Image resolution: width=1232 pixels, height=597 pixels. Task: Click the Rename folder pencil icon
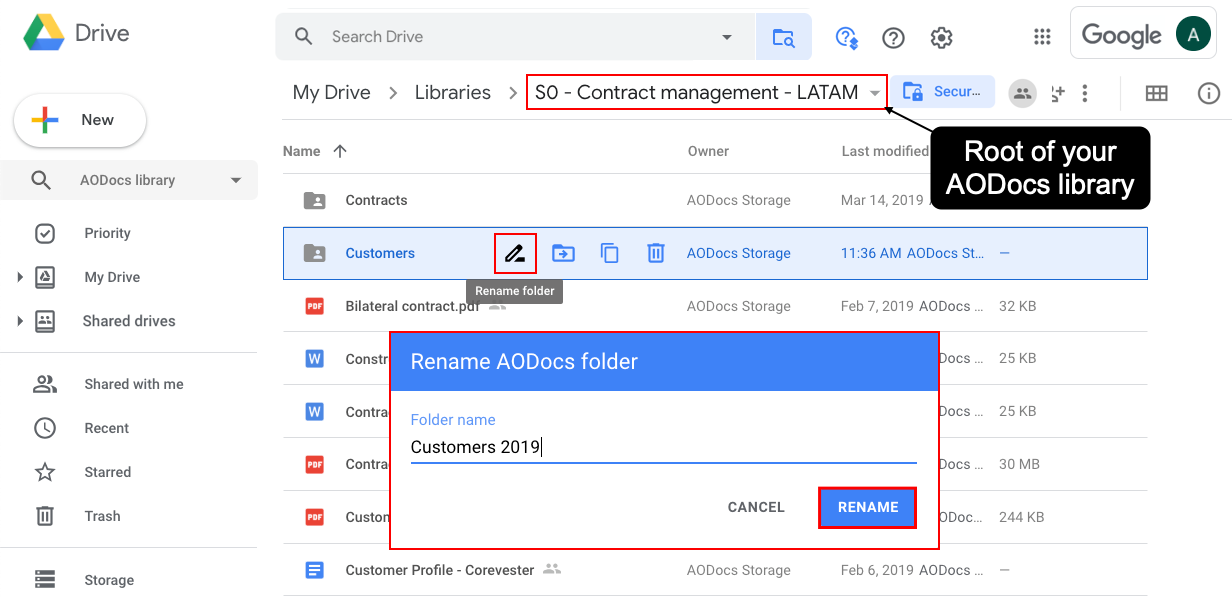[515, 253]
